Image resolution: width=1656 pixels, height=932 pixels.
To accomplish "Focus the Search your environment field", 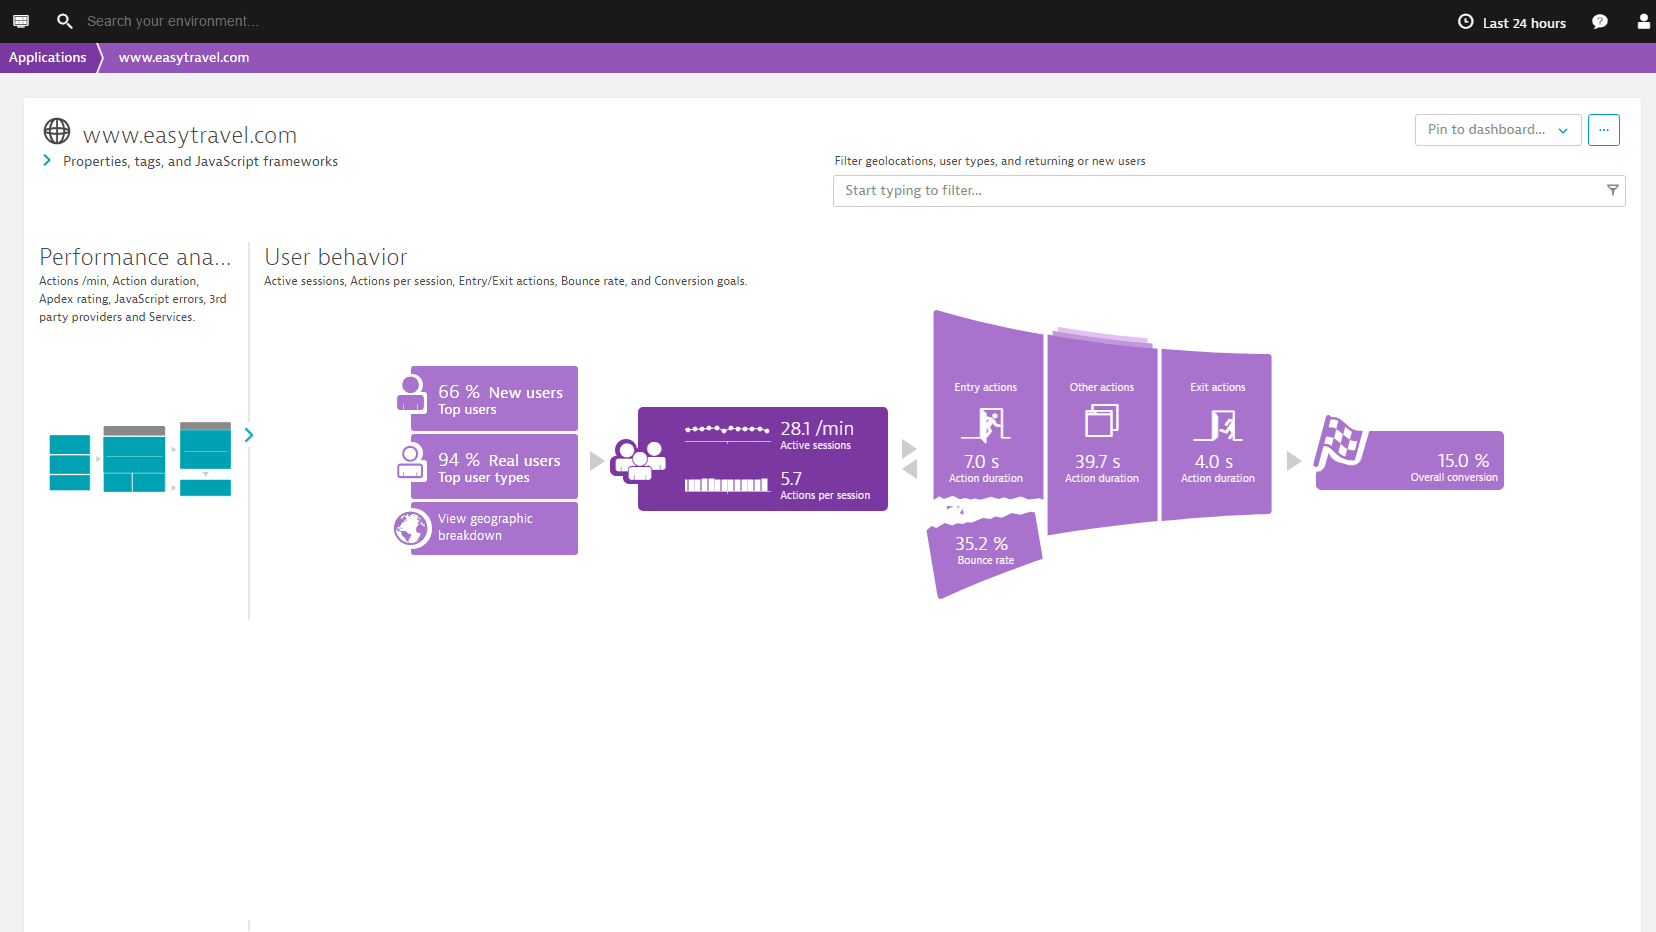I will click(172, 21).
